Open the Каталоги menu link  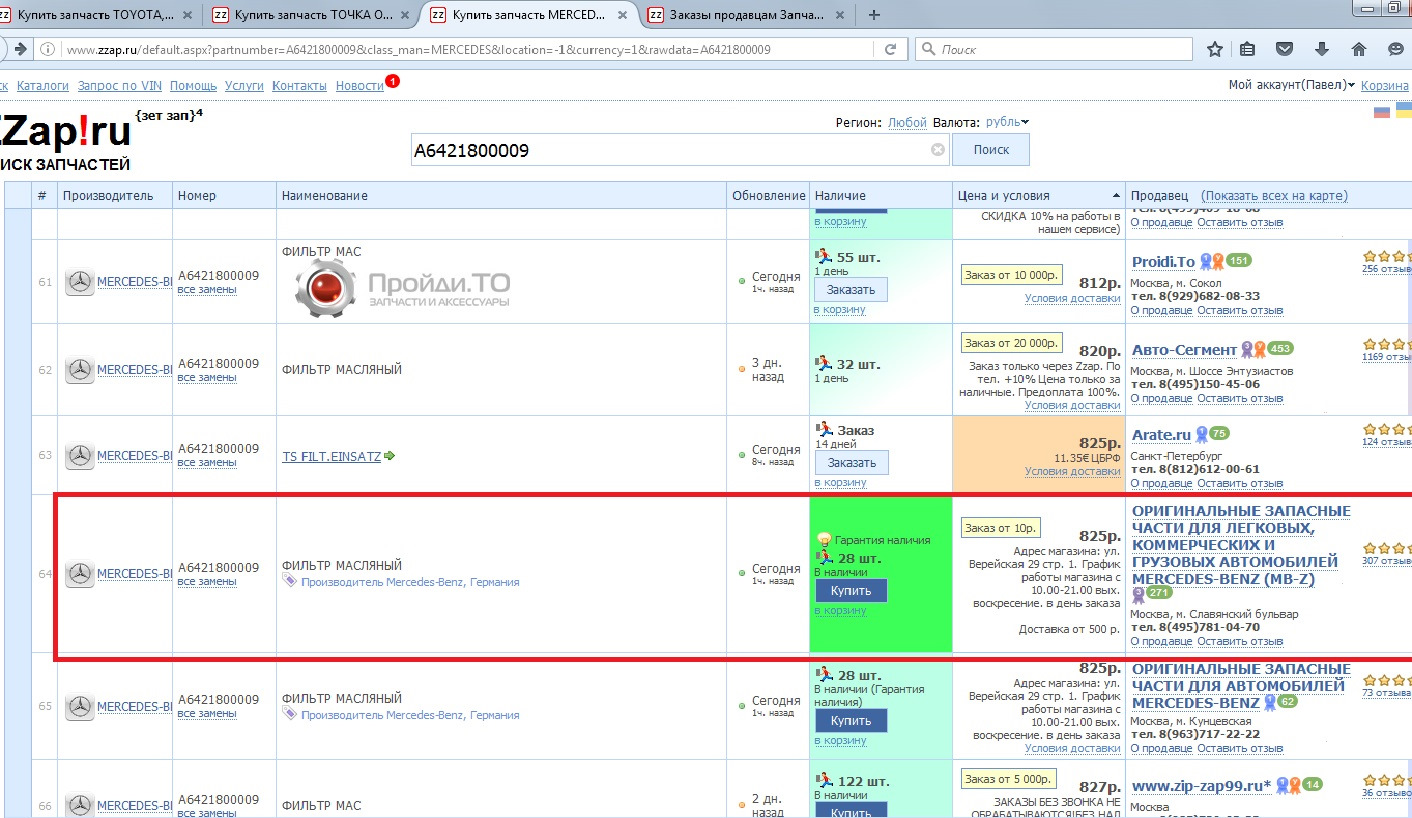(x=43, y=86)
